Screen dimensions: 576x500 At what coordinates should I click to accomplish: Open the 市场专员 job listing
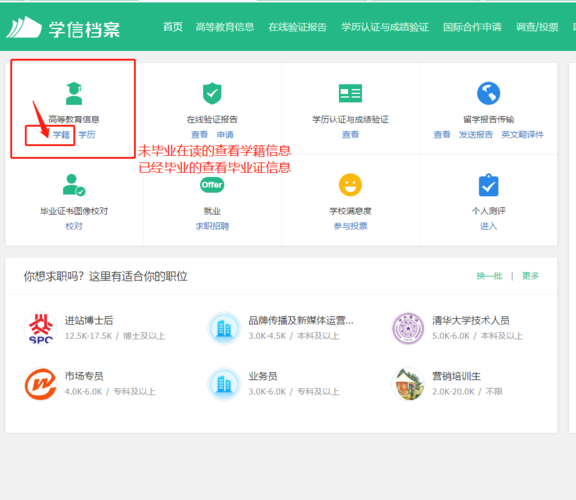tap(84, 376)
